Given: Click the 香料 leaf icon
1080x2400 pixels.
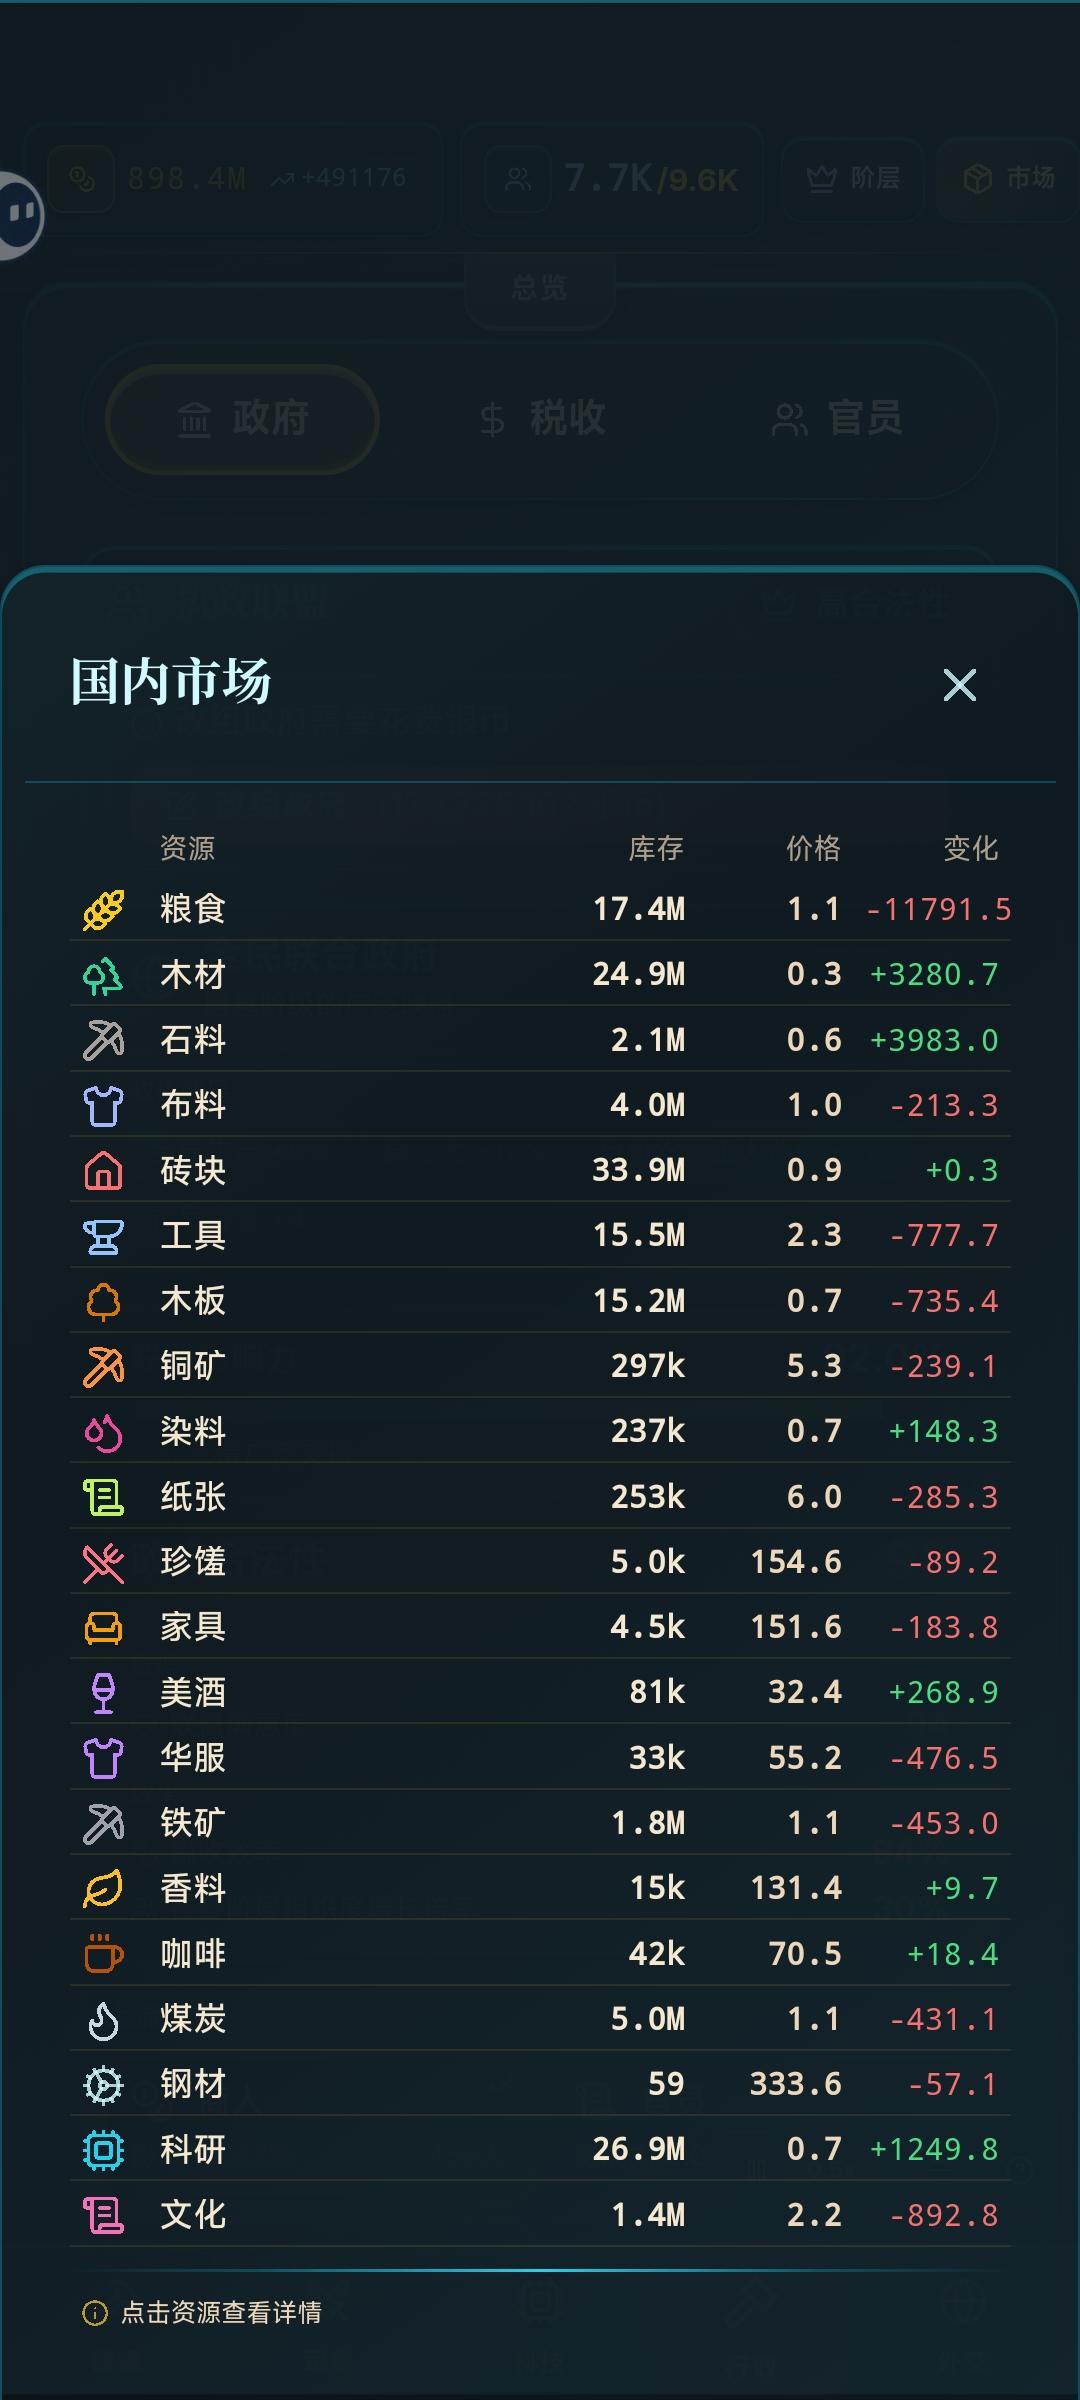Looking at the screenshot, I should [103, 1888].
